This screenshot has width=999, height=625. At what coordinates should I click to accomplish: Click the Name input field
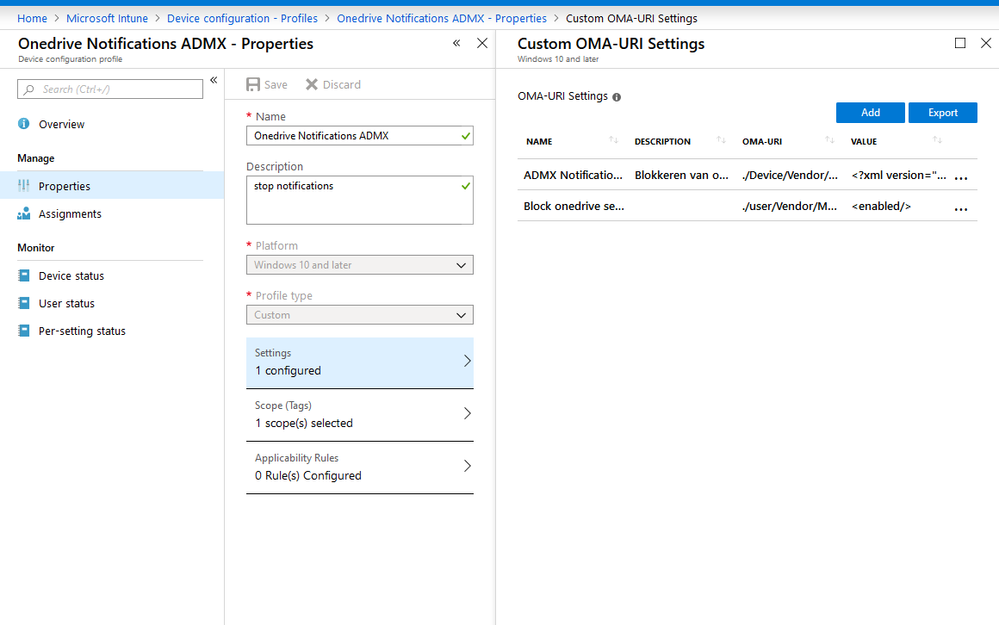point(360,136)
